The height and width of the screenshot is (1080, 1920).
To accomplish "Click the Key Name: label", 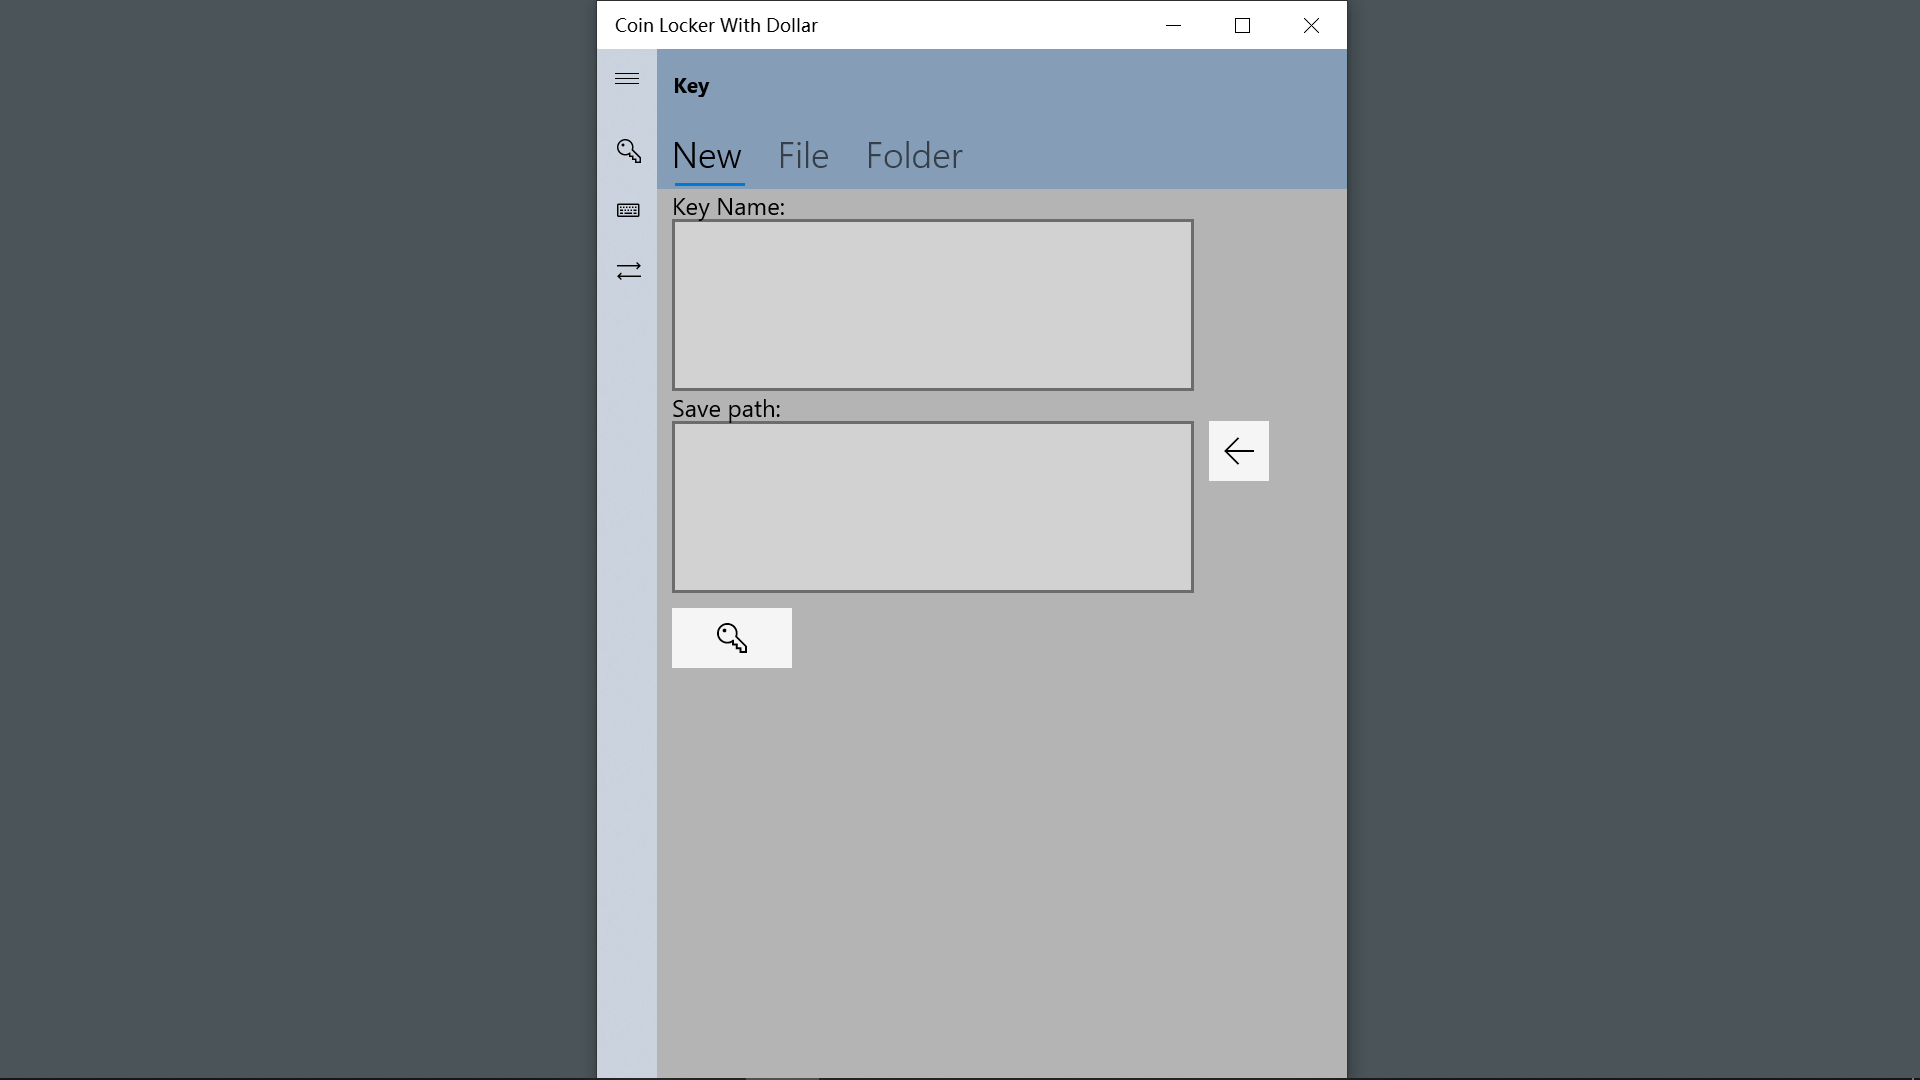I will coord(728,207).
